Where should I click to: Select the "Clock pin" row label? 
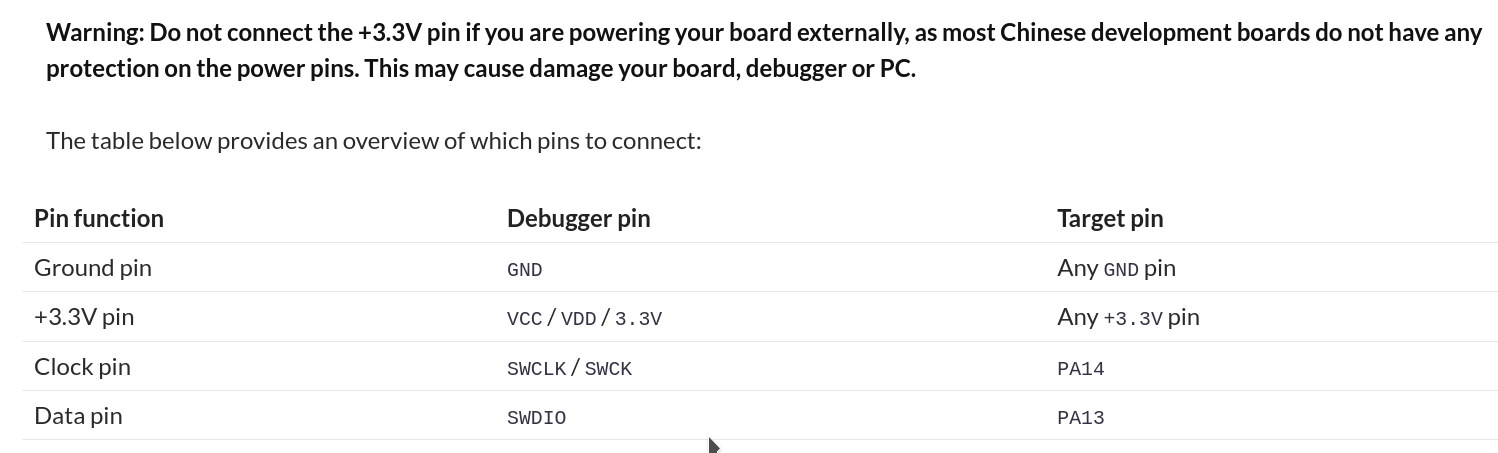82,367
